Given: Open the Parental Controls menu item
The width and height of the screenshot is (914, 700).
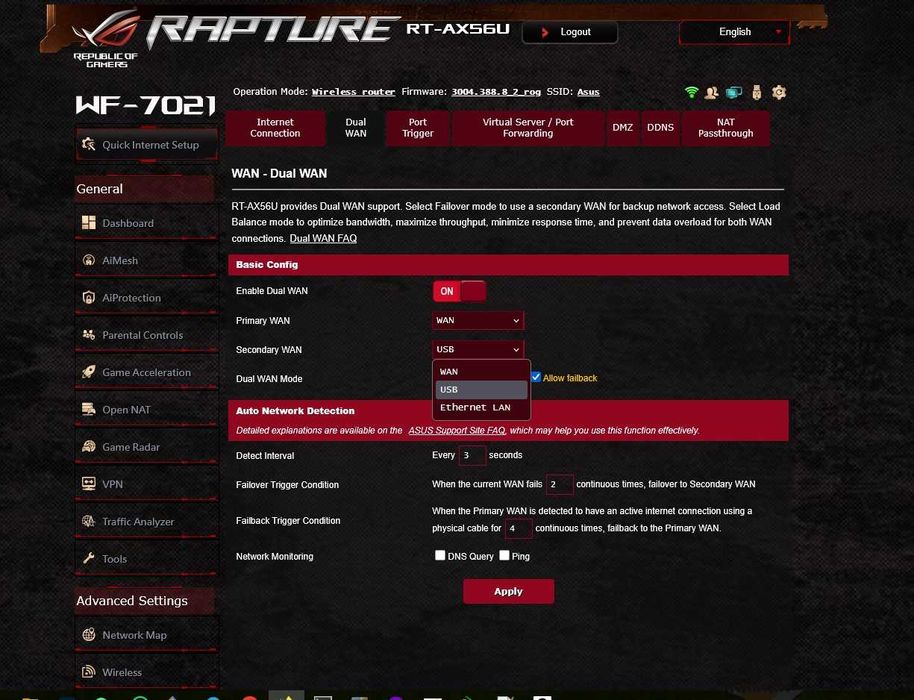Looking at the screenshot, I should click(146, 335).
